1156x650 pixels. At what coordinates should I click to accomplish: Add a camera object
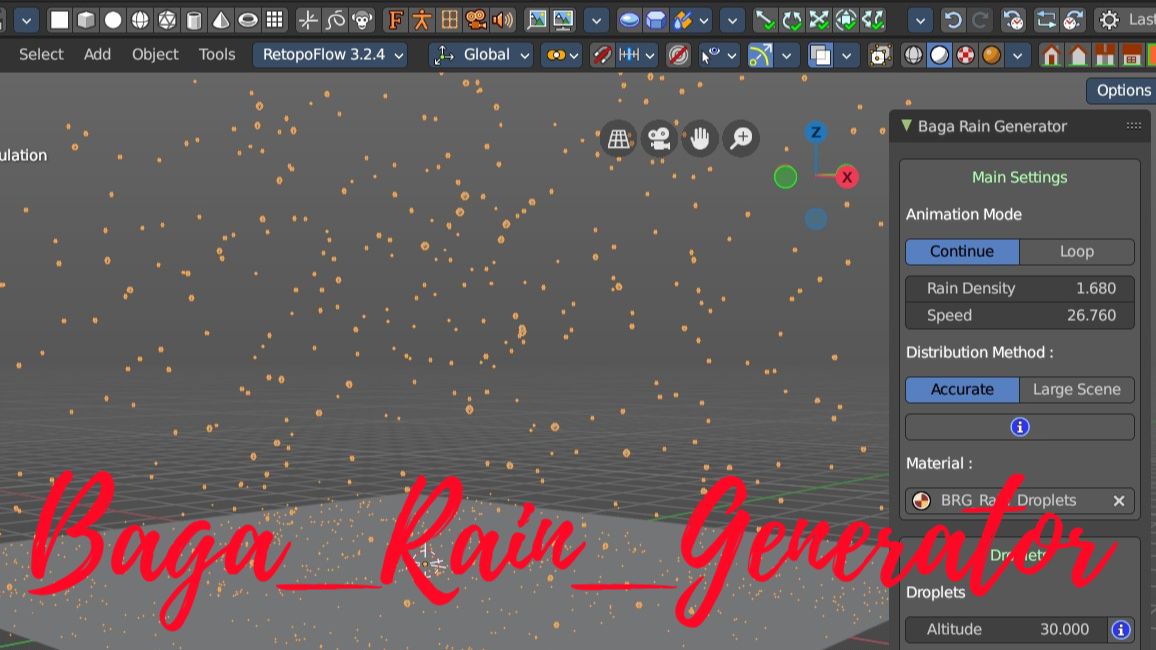click(x=476, y=20)
